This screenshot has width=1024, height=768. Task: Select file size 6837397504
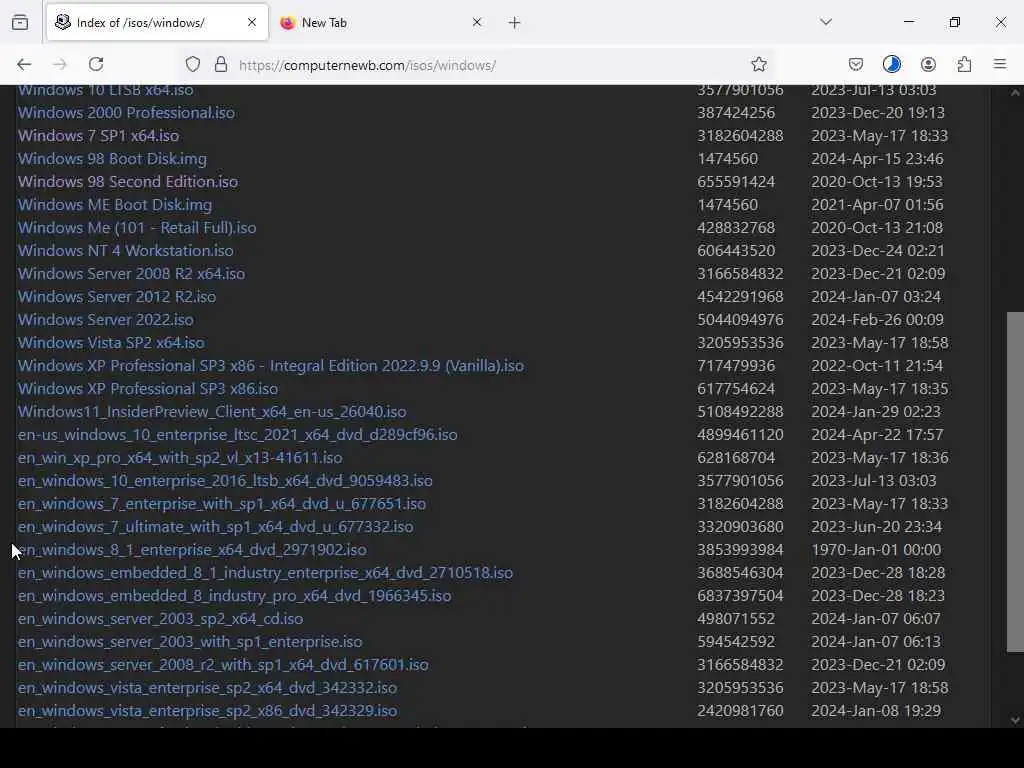pyautogui.click(x=740, y=596)
